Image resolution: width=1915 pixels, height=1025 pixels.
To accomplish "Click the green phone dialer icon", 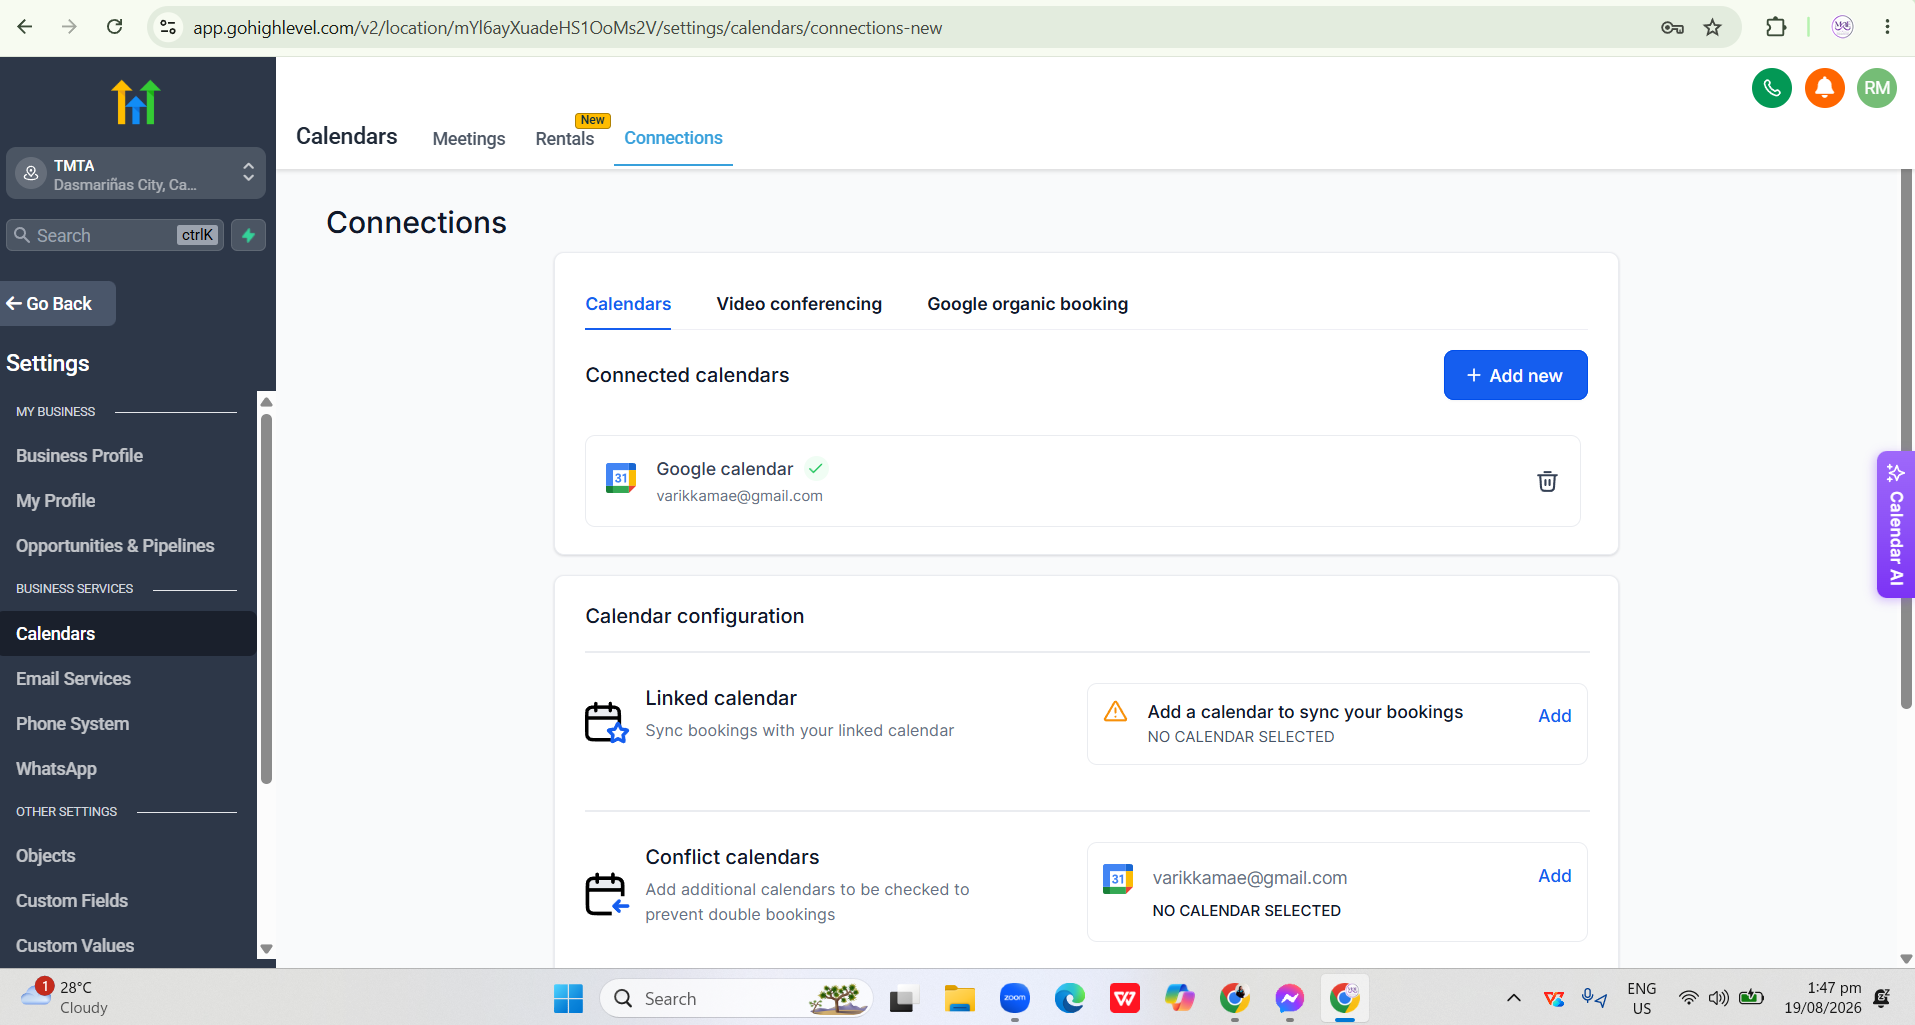I will 1771,88.
